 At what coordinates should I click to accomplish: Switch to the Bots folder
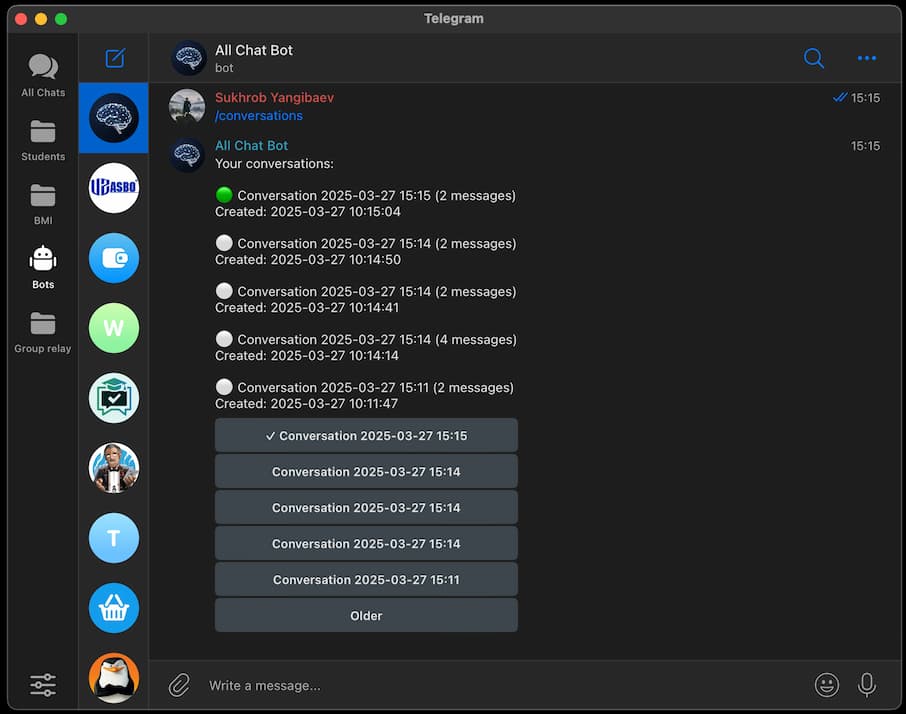pos(43,267)
